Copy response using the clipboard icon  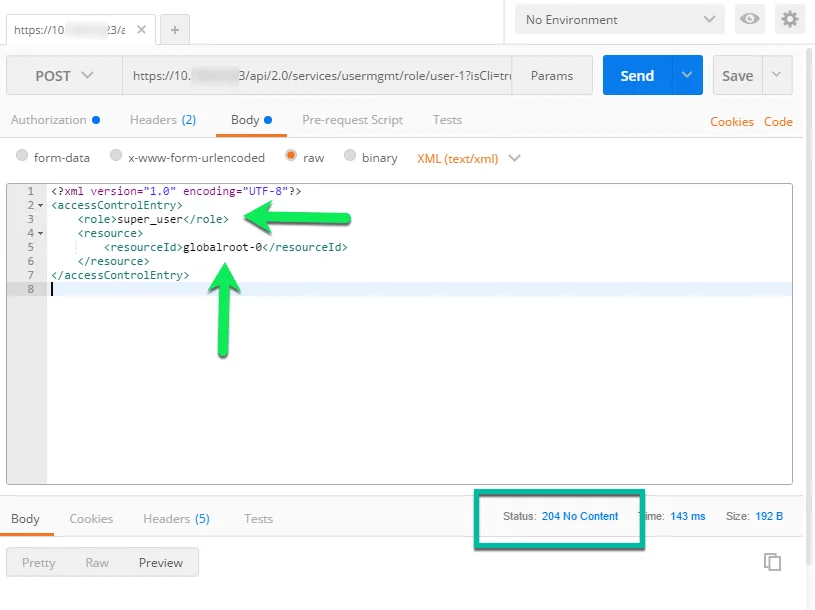tap(772, 562)
